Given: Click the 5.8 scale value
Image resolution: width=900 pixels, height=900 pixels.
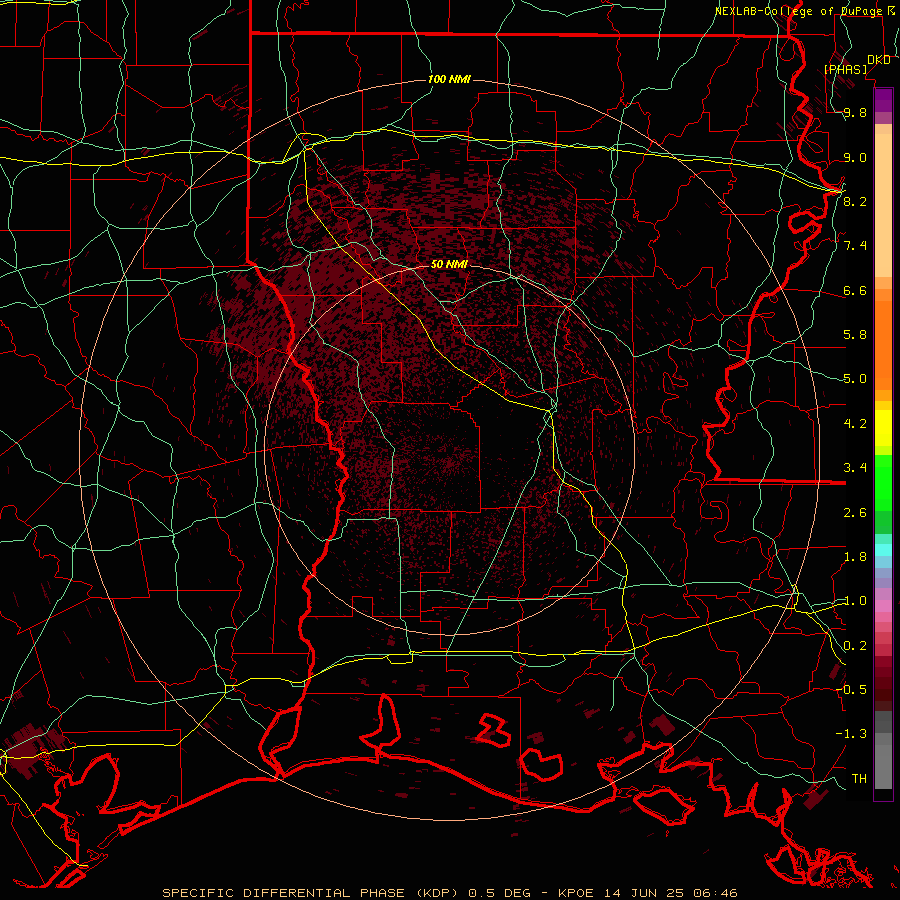Looking at the screenshot, I should tap(855, 335).
